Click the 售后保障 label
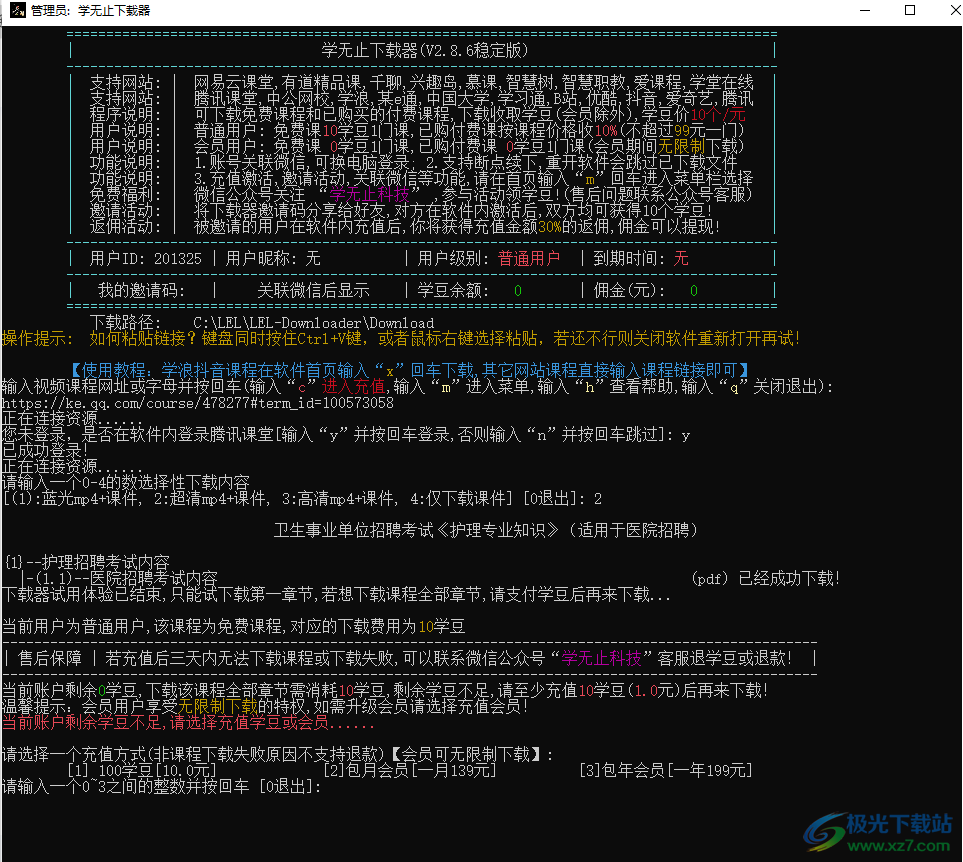The width and height of the screenshot is (963, 862). click(x=50, y=658)
